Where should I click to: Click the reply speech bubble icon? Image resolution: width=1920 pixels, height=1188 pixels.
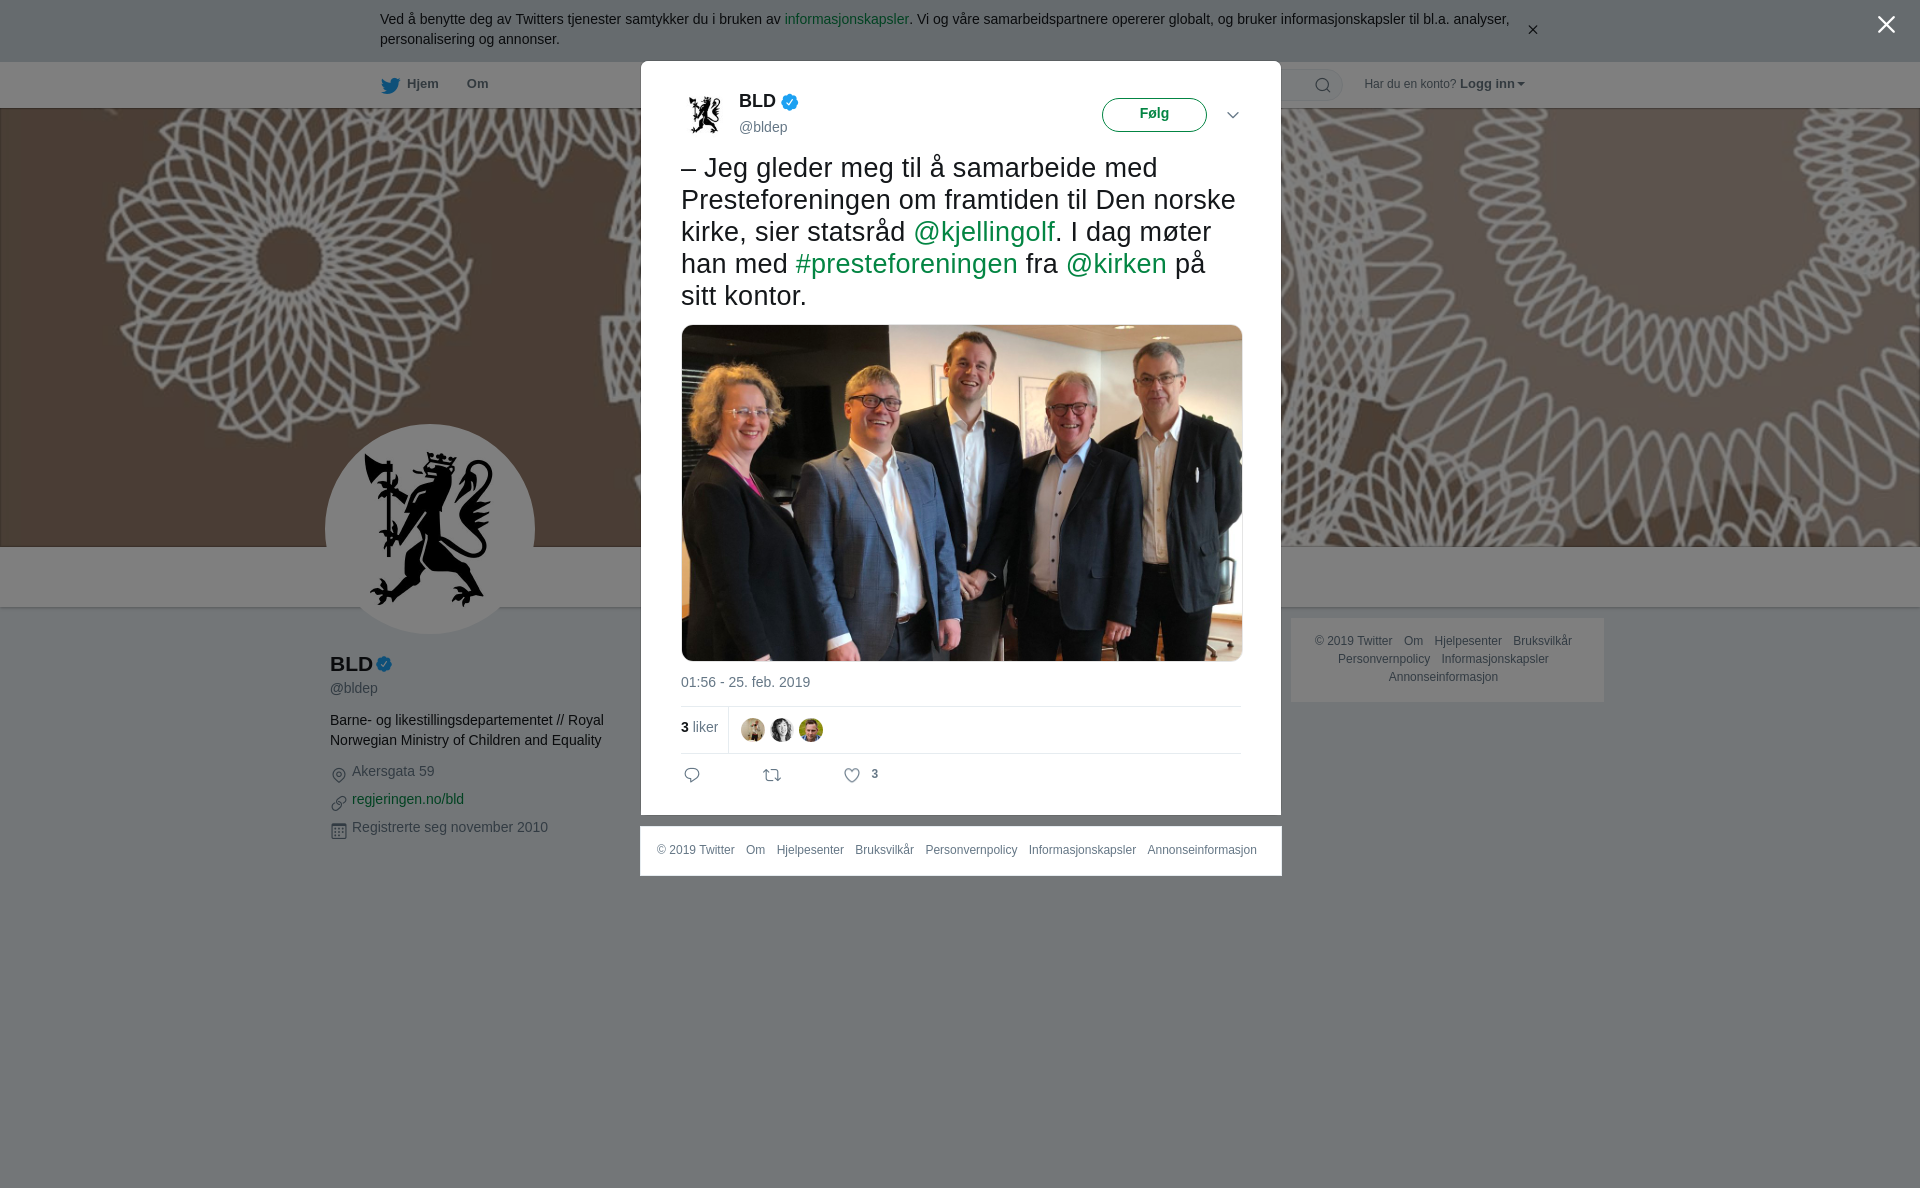coord(692,775)
